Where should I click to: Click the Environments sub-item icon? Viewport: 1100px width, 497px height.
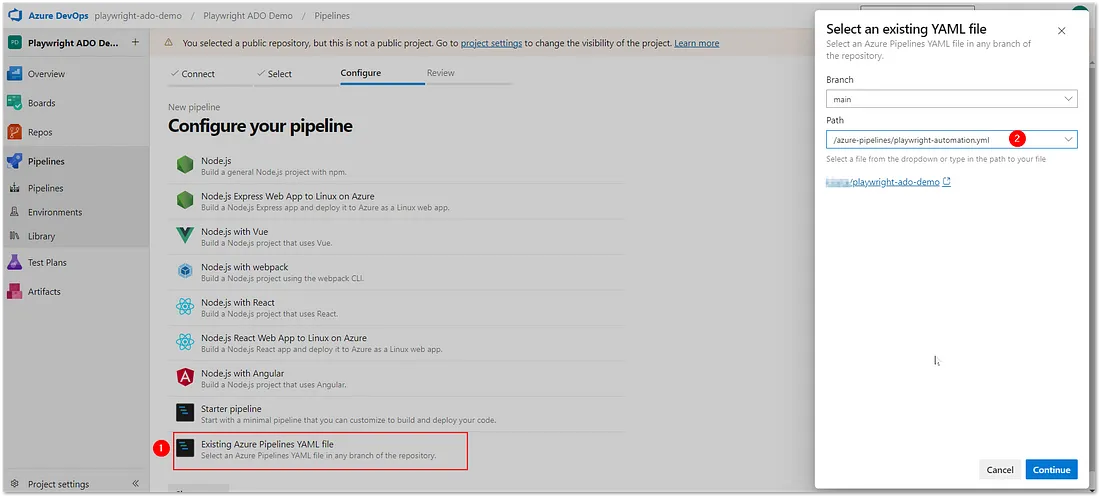tap(15, 212)
